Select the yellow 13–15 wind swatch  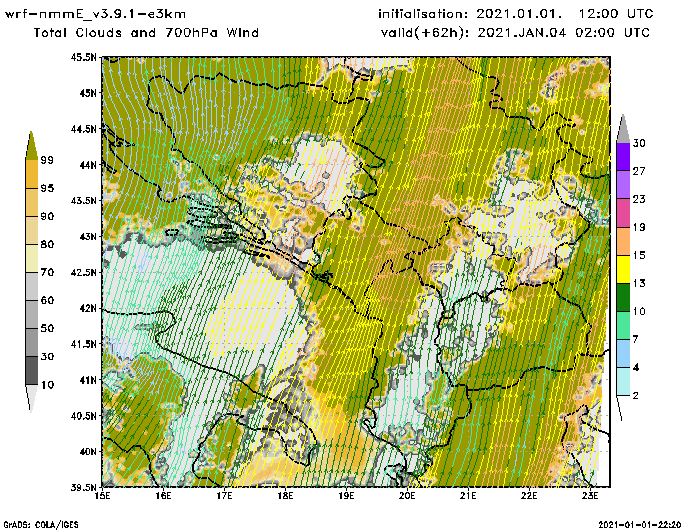(x=623, y=269)
